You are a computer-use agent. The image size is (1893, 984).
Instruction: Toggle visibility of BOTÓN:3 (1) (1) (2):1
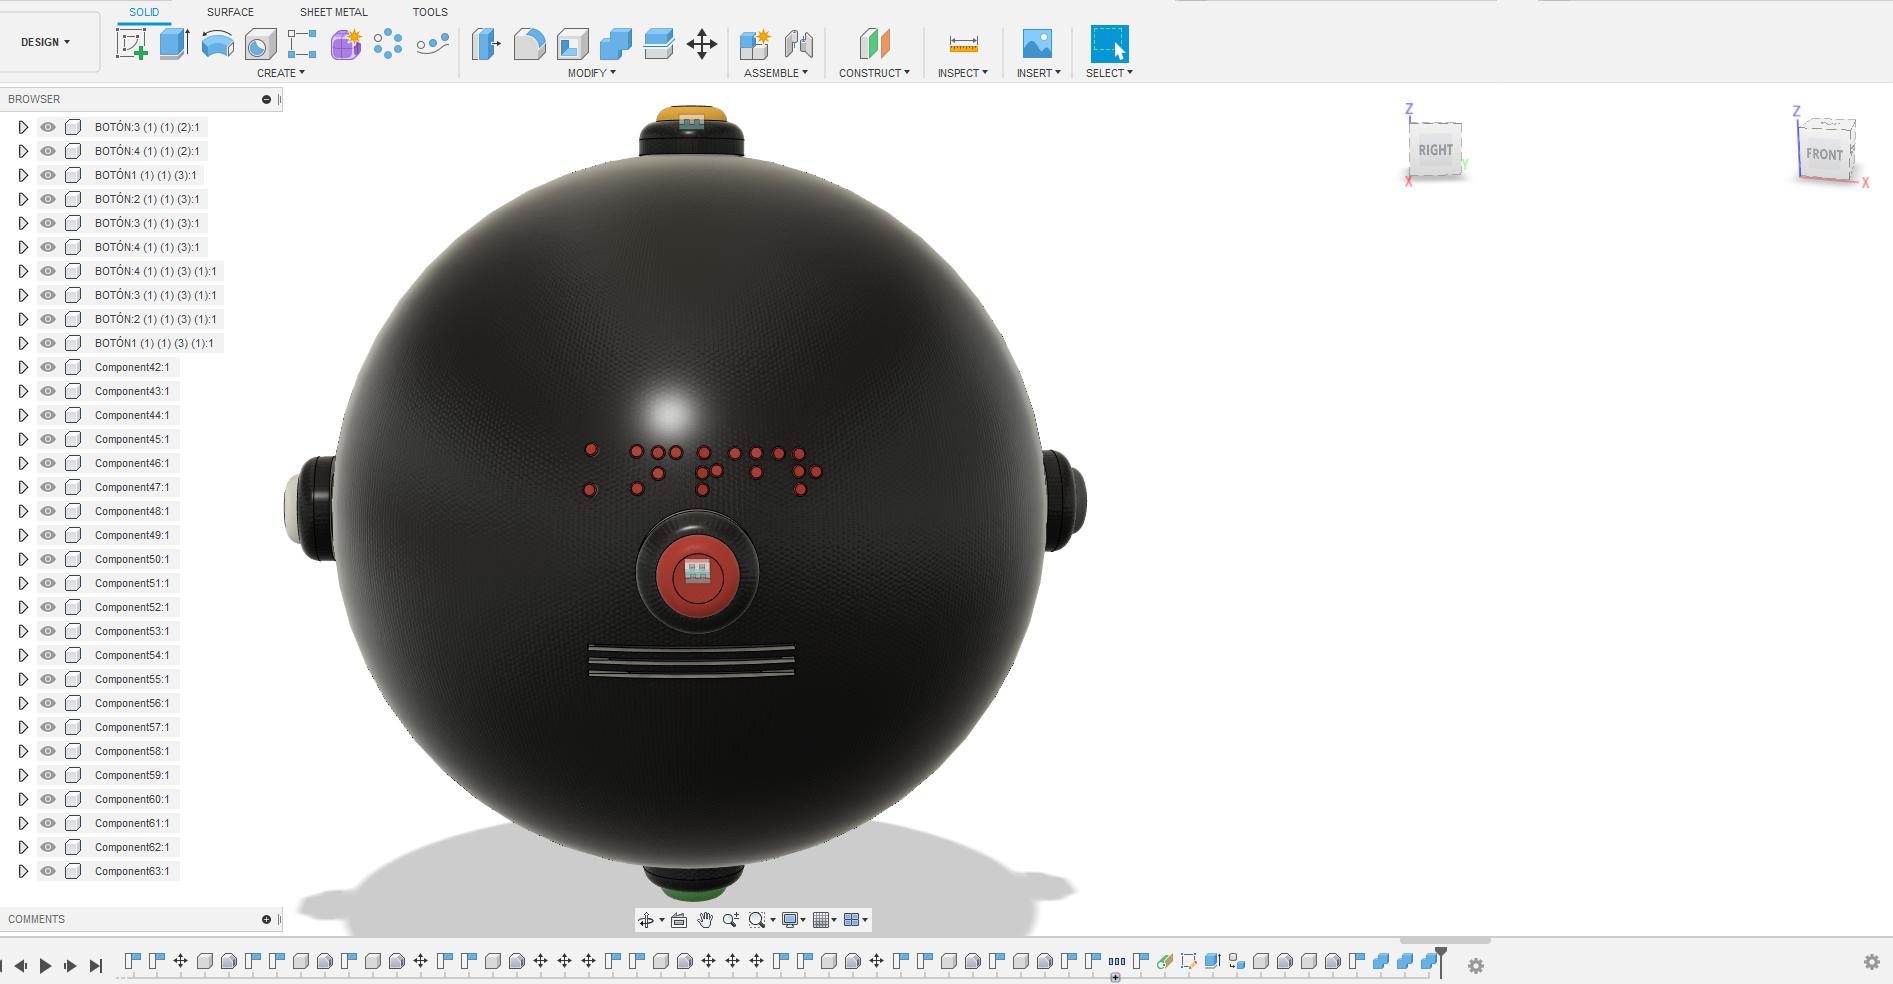click(48, 127)
